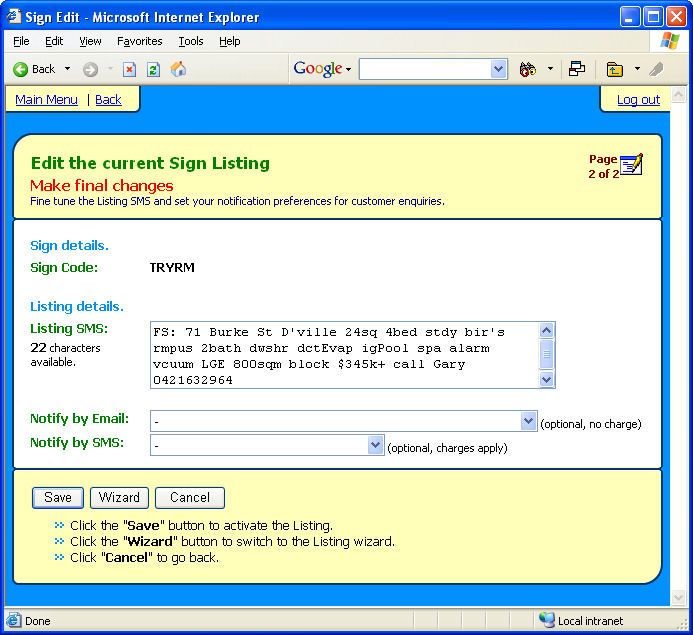Screen dimensions: 693x635
Task: Go to browser Home icon
Action: 178,69
